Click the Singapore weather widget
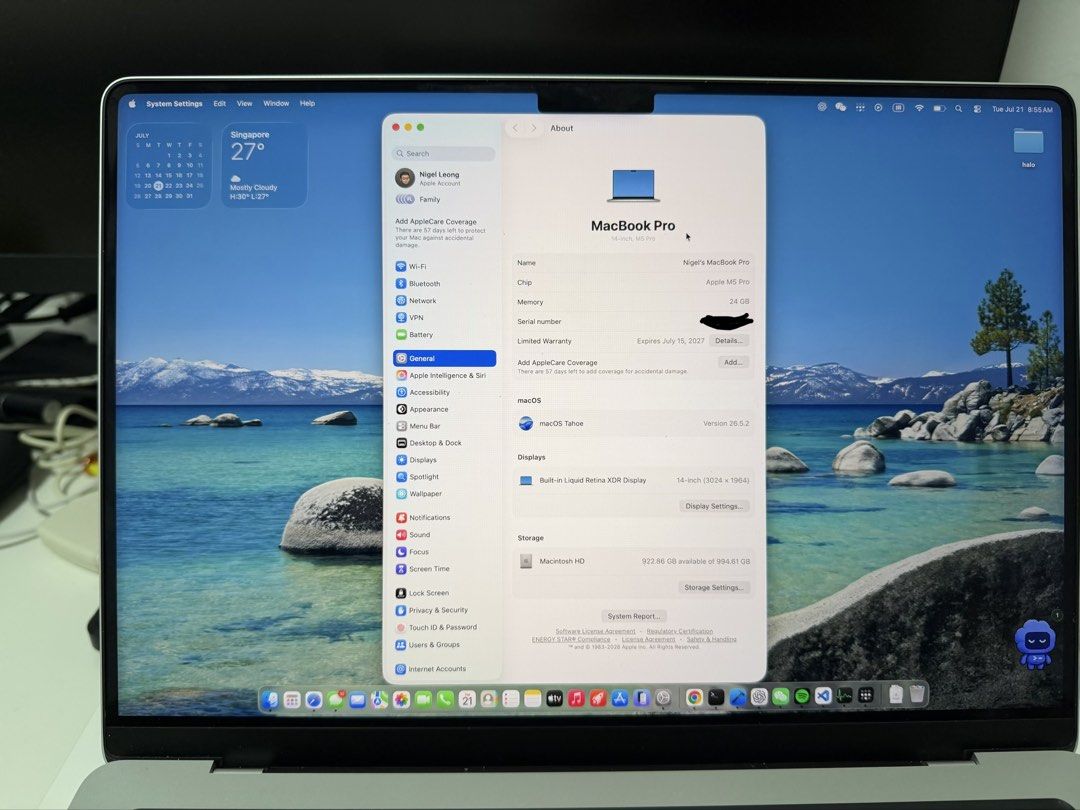Image resolution: width=1080 pixels, height=810 pixels. point(264,165)
